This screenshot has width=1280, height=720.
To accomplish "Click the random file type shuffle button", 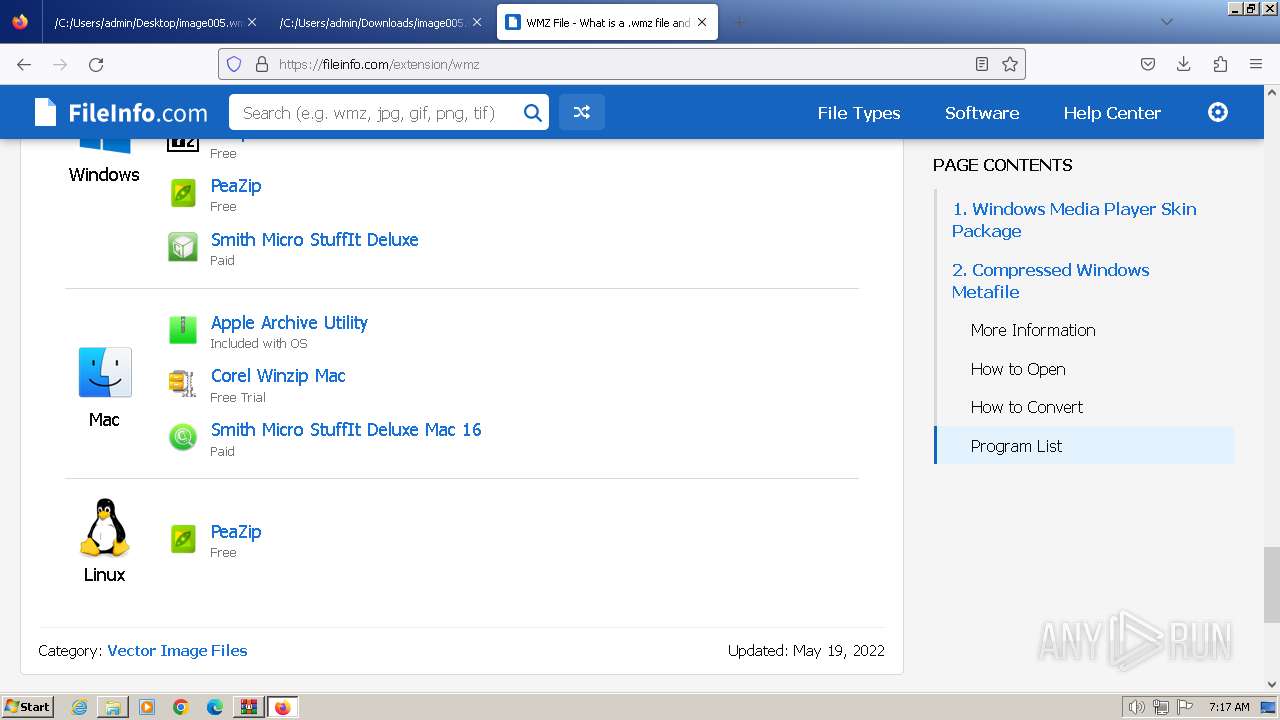I will (581, 113).
